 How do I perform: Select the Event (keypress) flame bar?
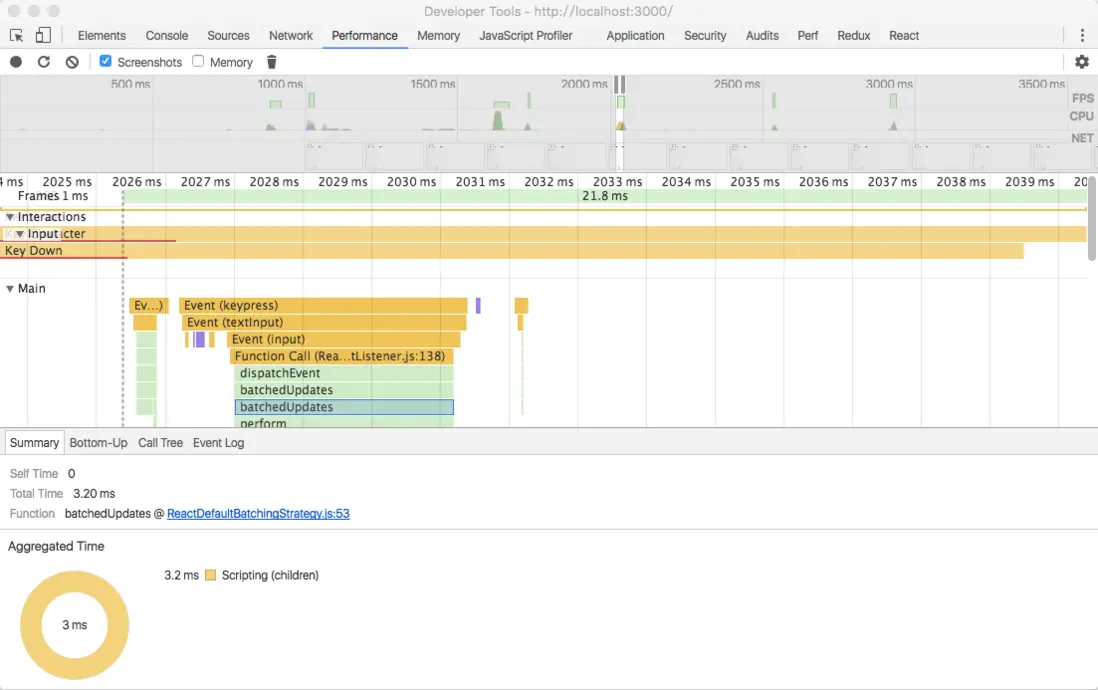323,306
